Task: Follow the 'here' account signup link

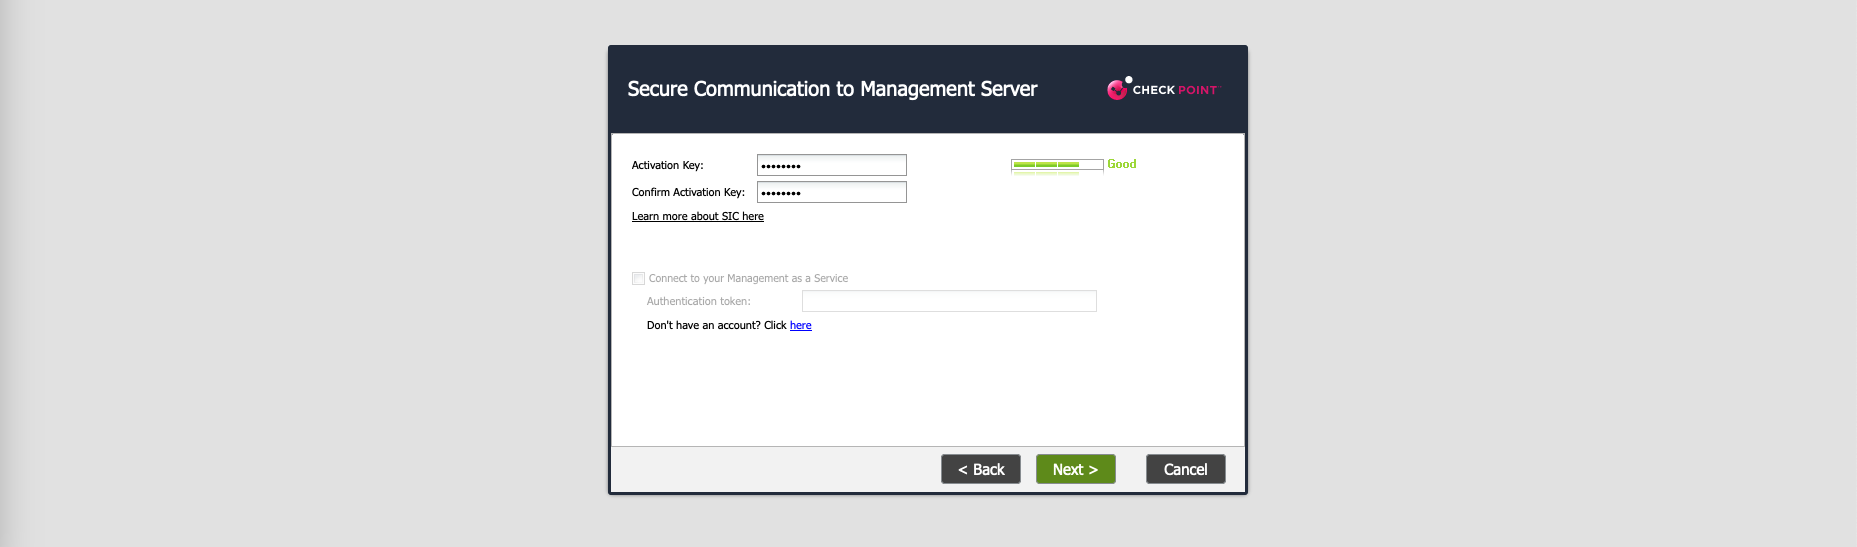Action: coord(800,325)
